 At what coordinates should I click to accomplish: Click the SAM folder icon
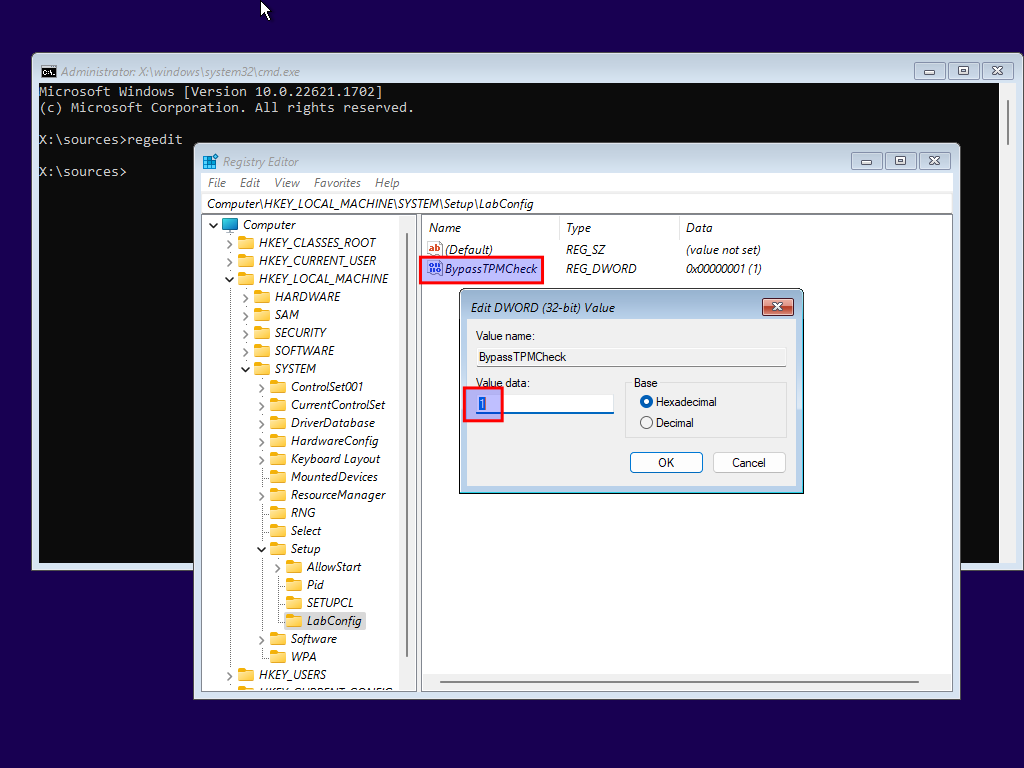(262, 315)
